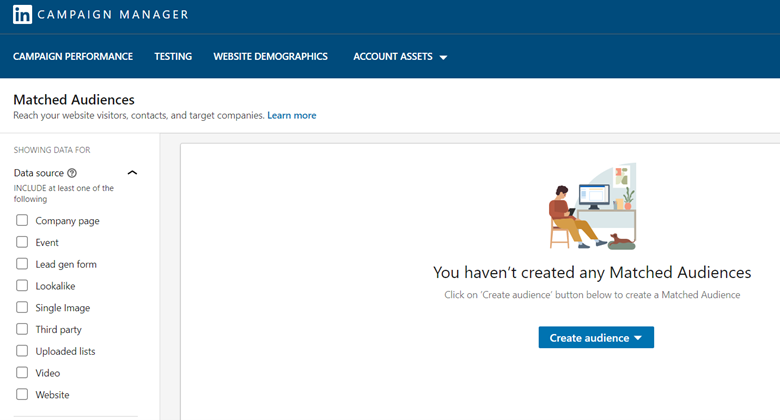Collapse the Data source filter section
This screenshot has width=780, height=420.
pyautogui.click(x=132, y=173)
